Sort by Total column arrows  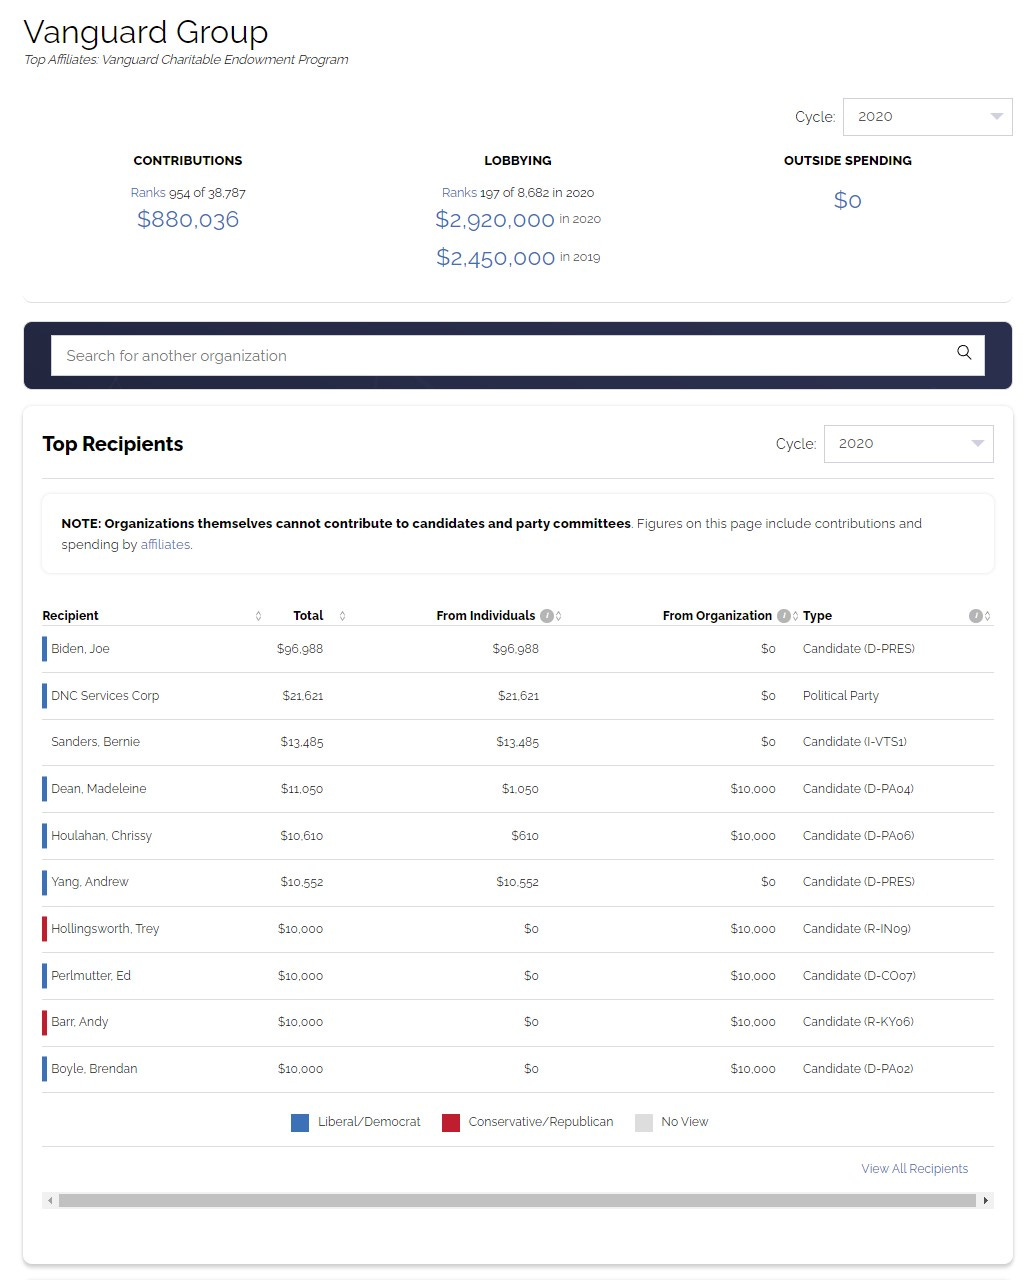342,616
